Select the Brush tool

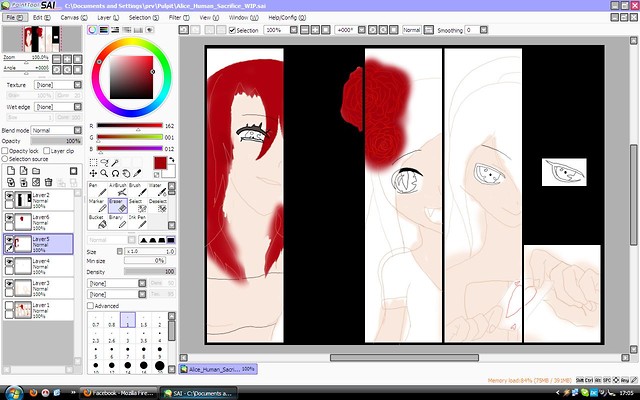(138, 190)
